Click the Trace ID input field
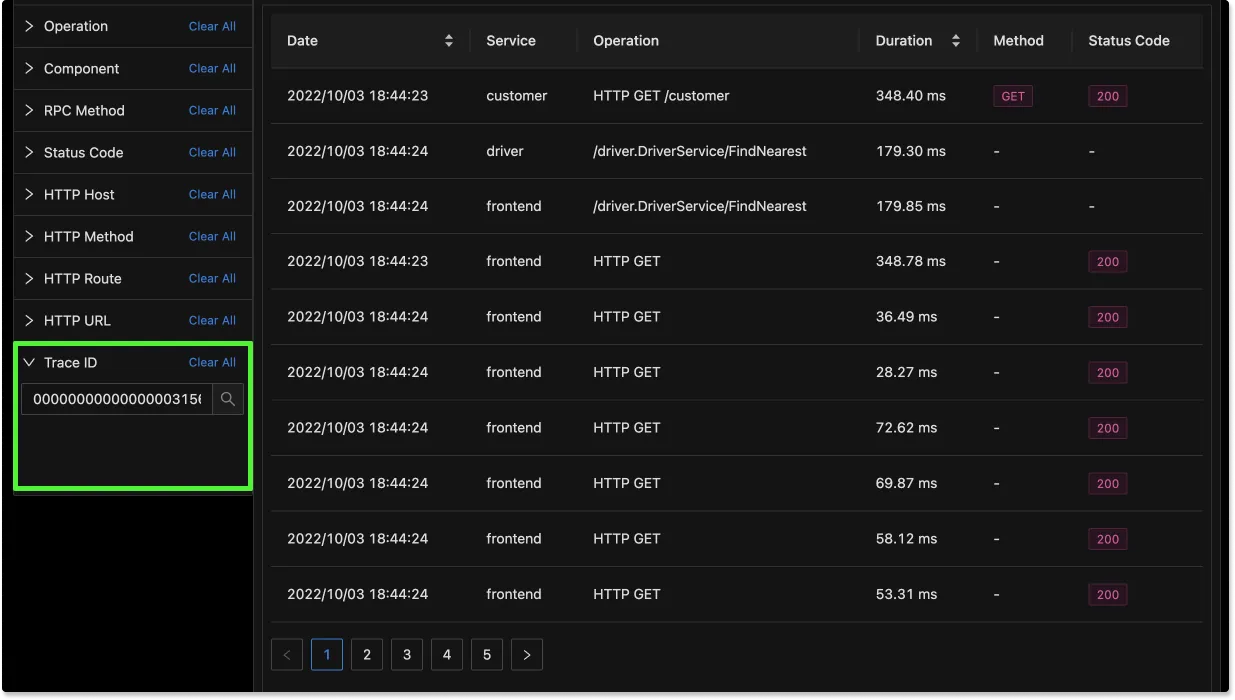 coord(117,399)
